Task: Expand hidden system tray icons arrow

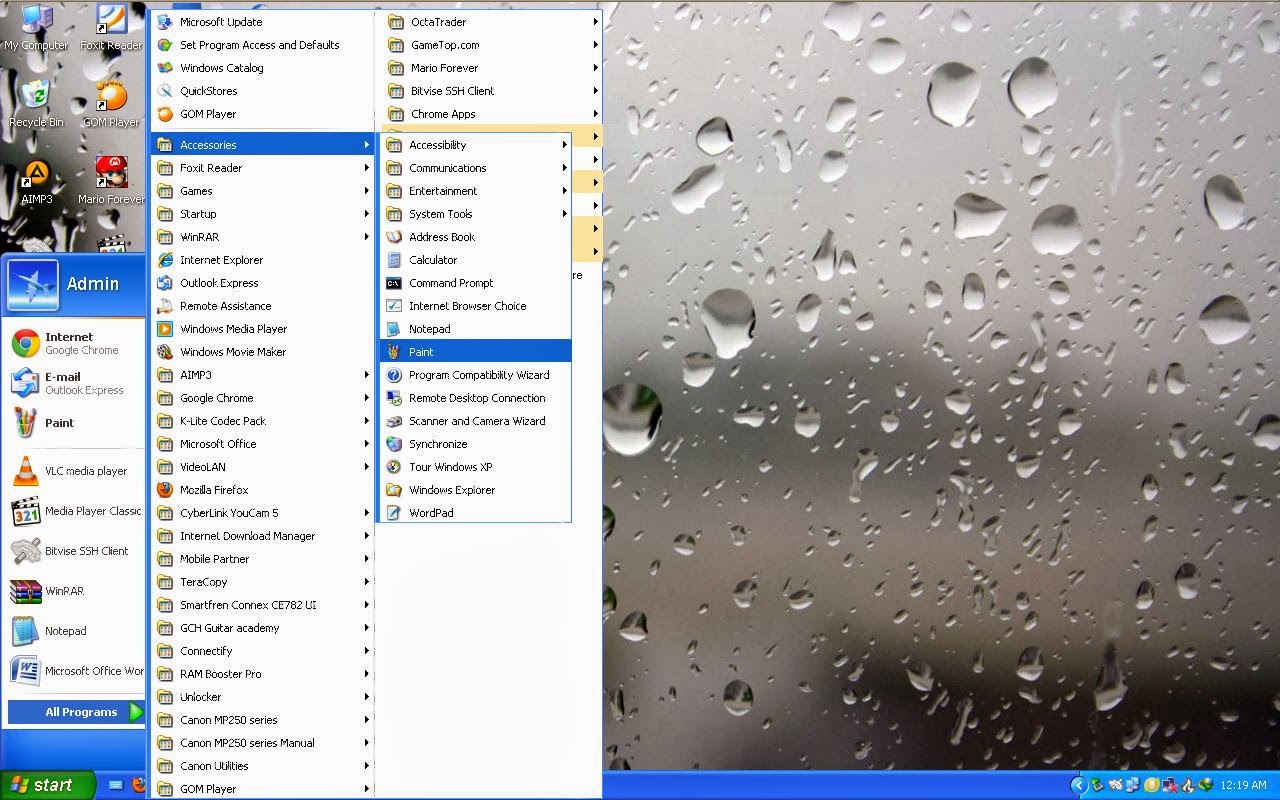Action: point(1078,786)
